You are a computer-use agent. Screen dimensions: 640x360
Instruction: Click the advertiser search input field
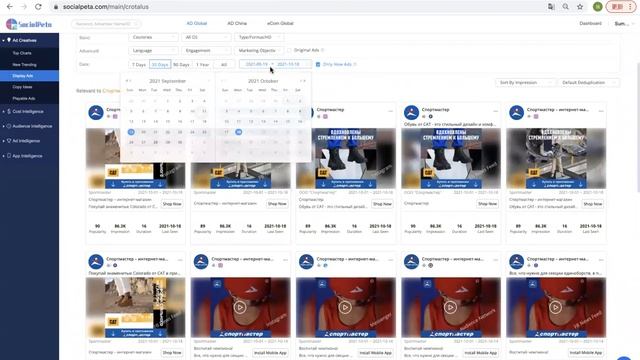106,24
